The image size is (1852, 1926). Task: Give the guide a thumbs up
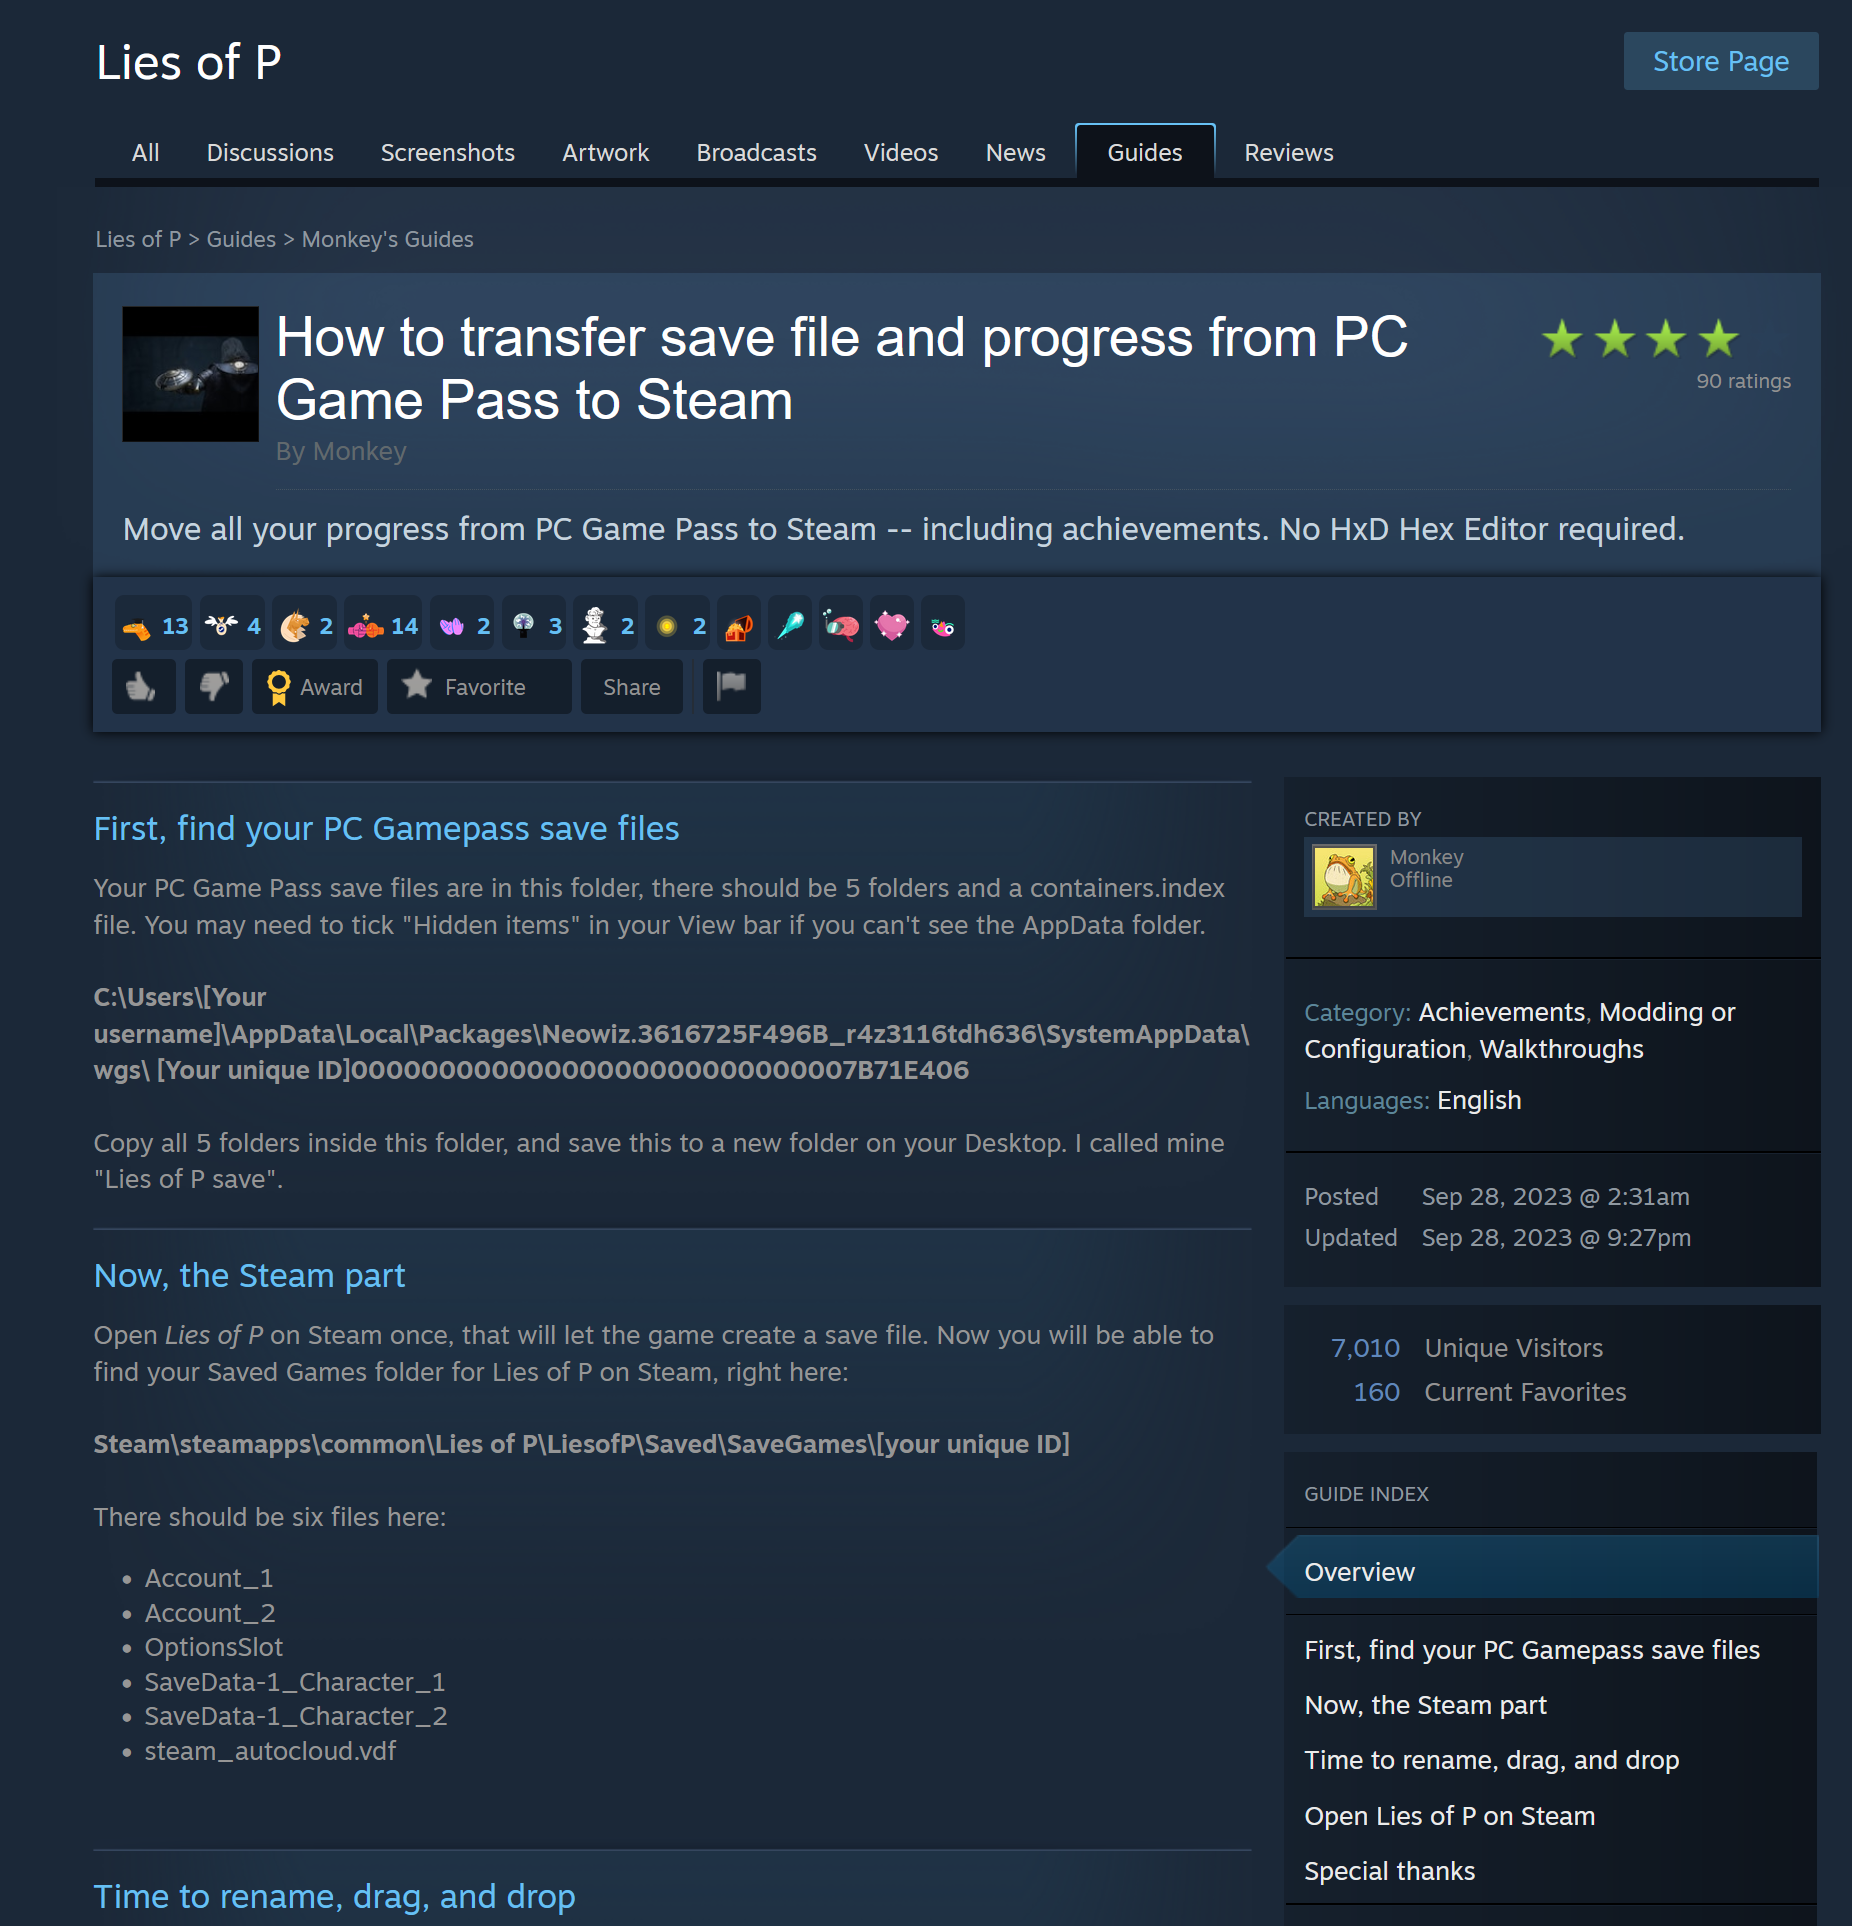[143, 686]
